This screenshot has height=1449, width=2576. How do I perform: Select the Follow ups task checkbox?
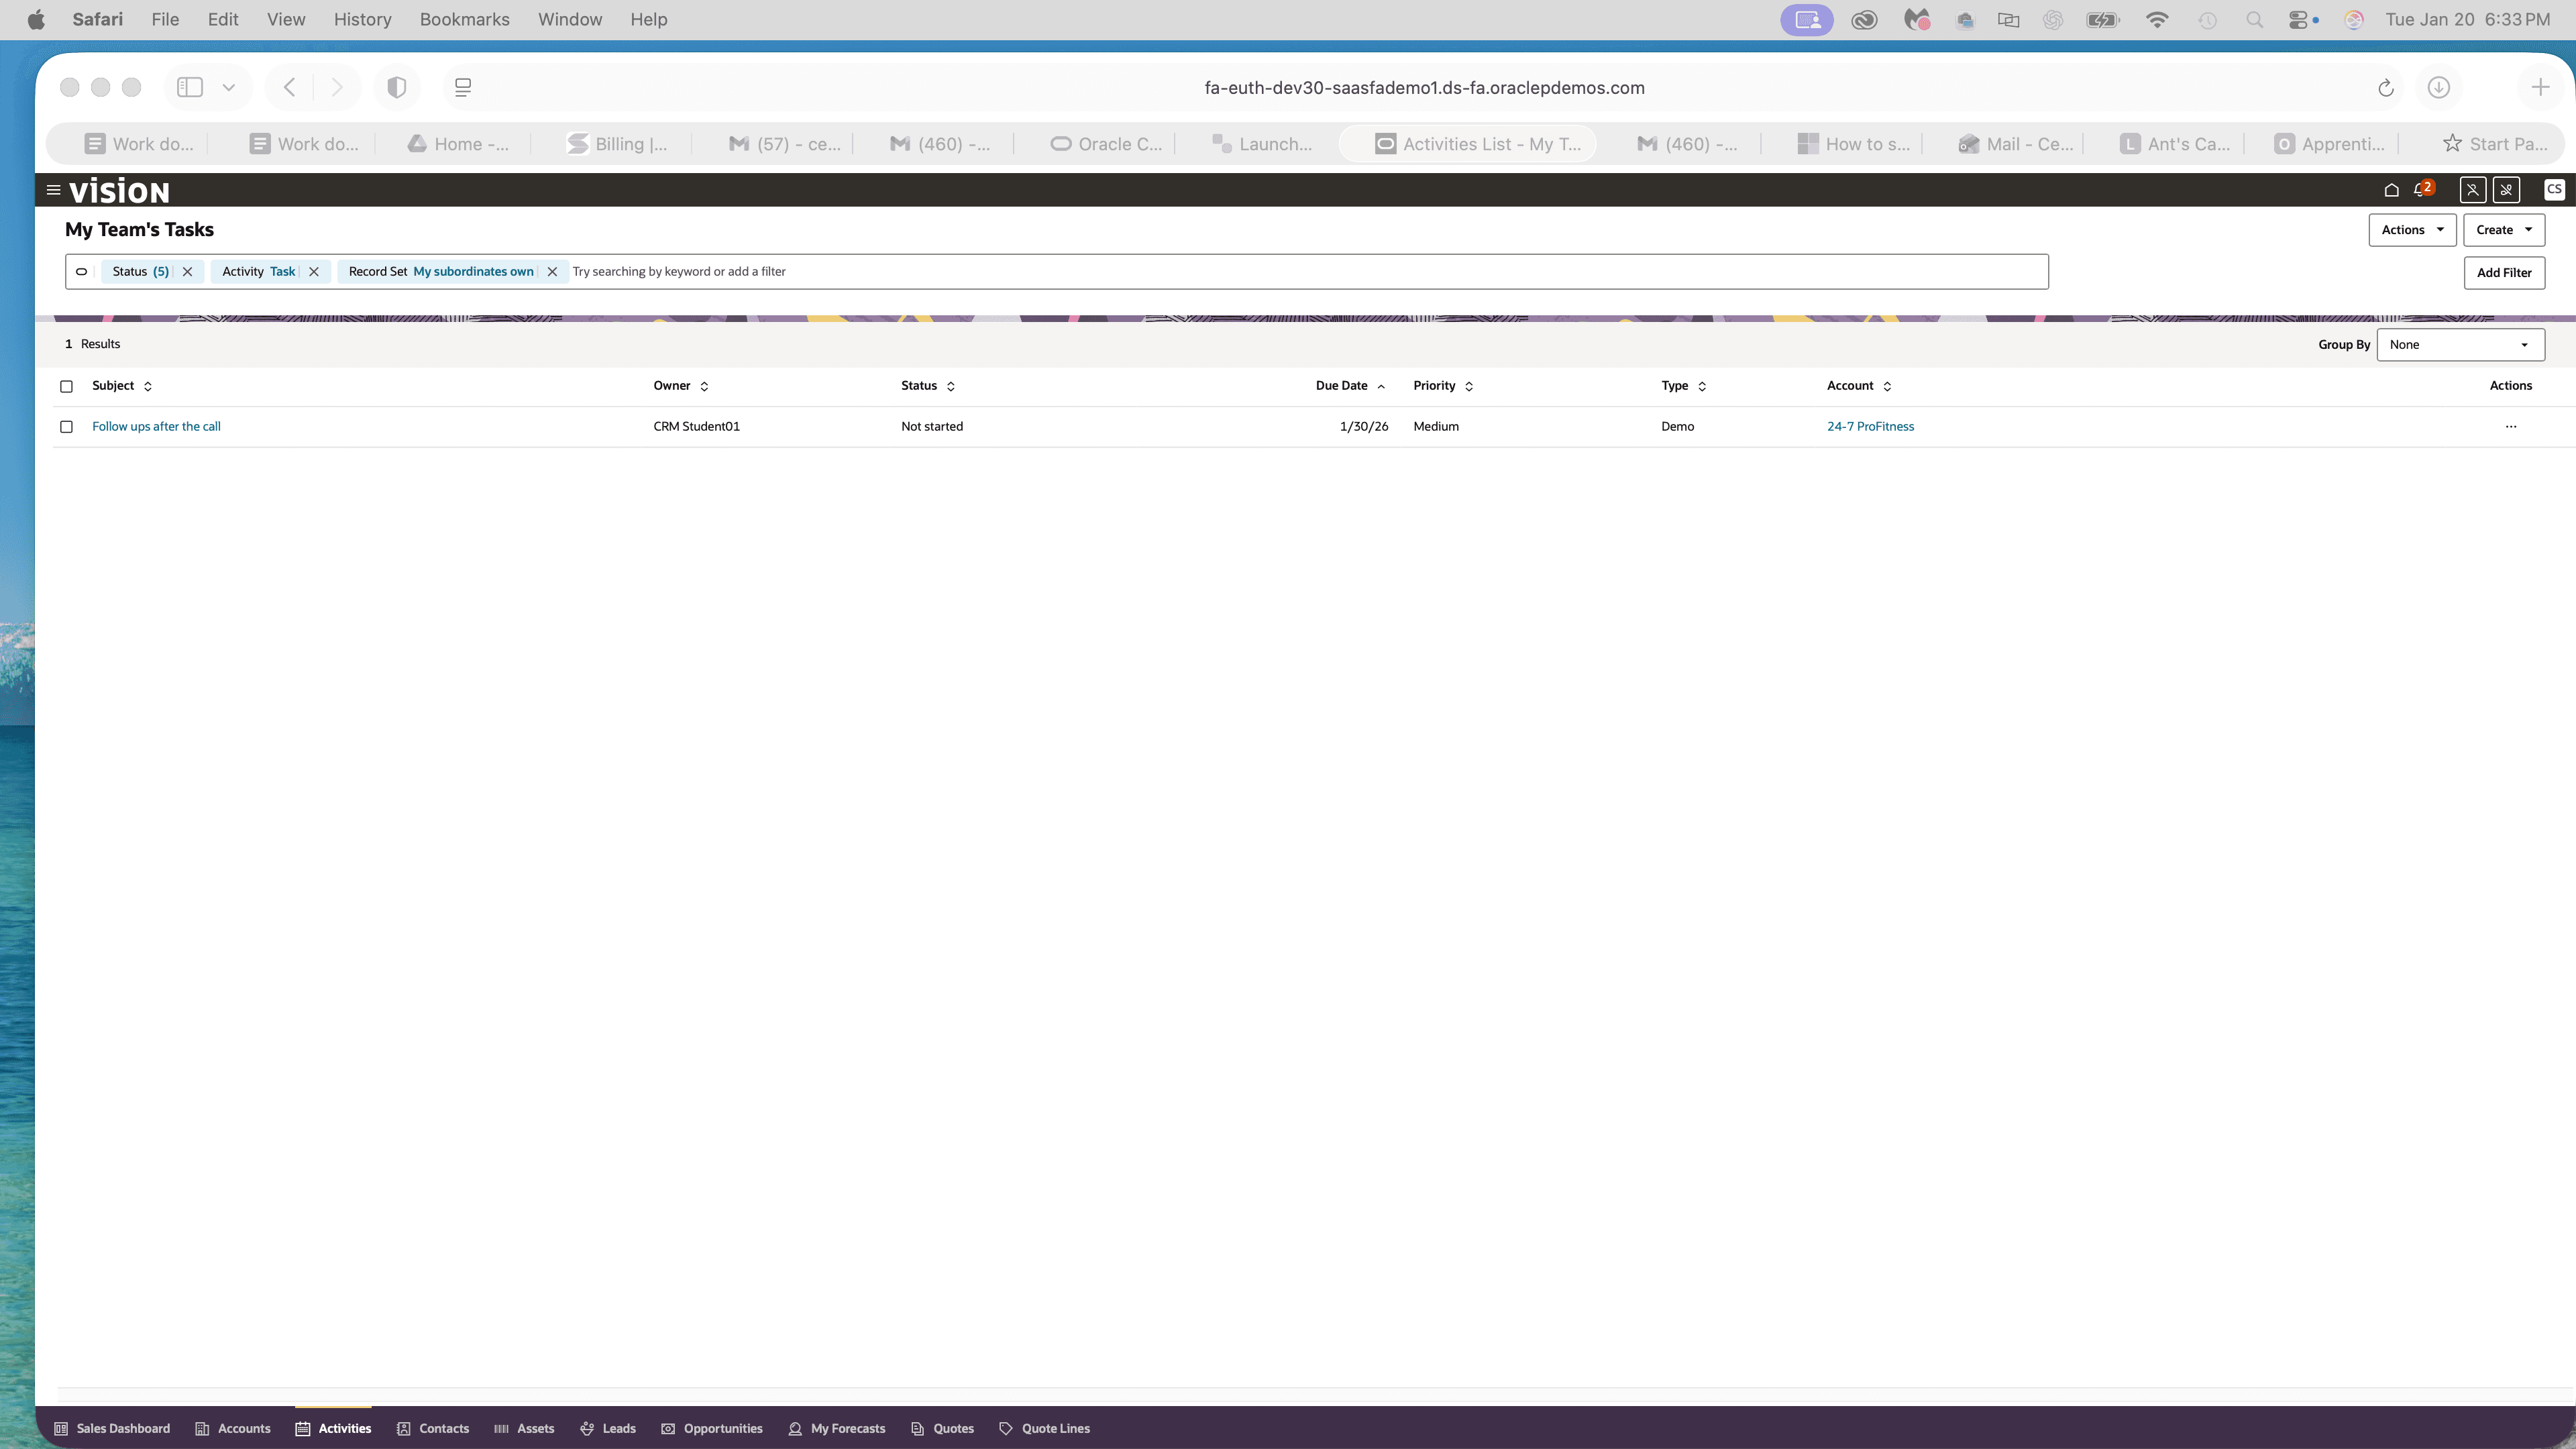point(67,427)
